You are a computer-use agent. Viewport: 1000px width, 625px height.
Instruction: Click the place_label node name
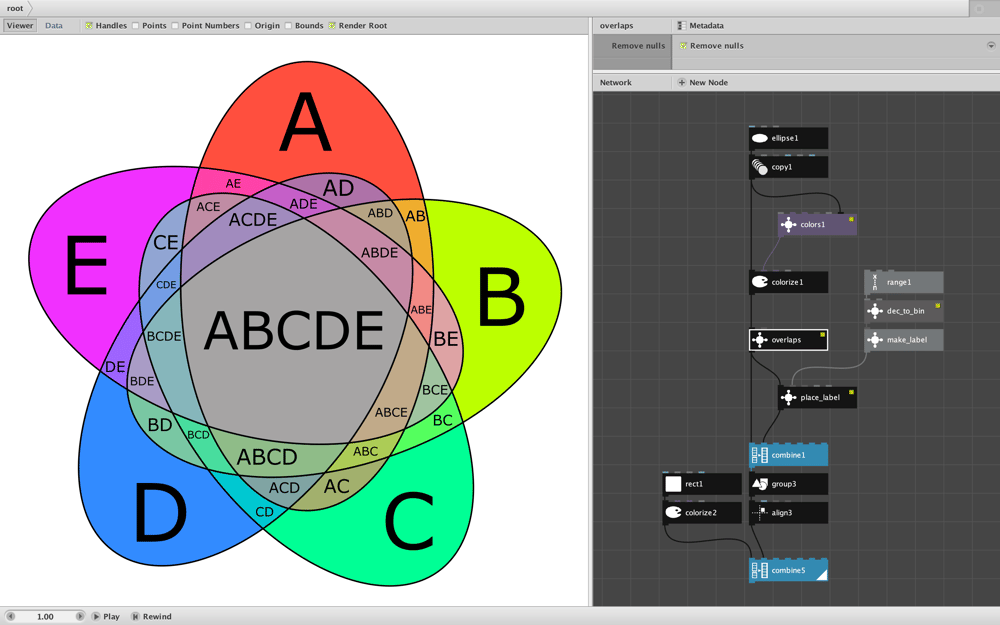tap(820, 397)
